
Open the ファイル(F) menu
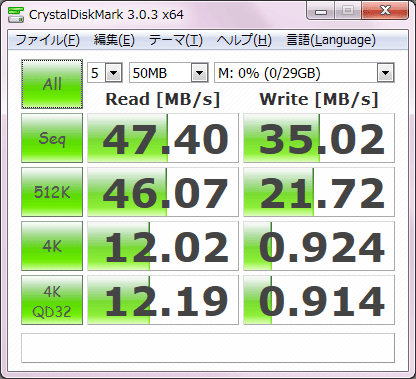(x=48, y=40)
